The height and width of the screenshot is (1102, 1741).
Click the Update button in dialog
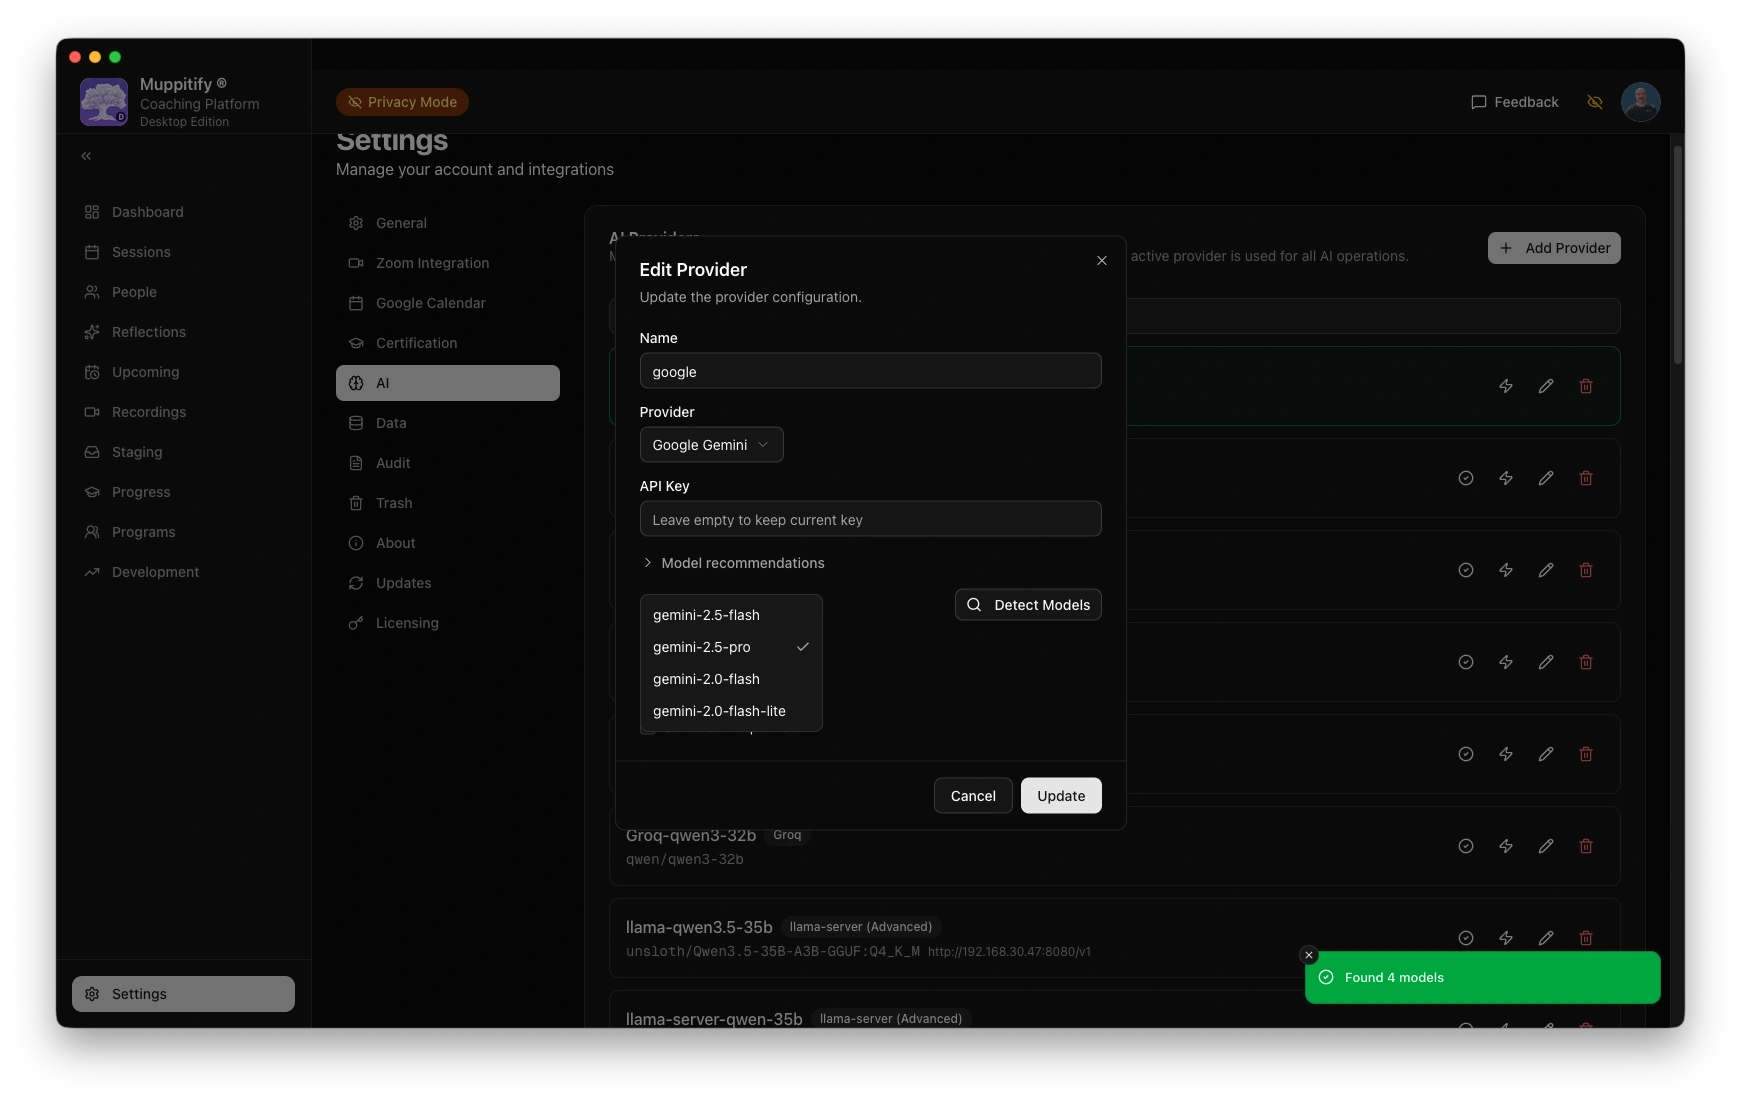tap(1060, 796)
